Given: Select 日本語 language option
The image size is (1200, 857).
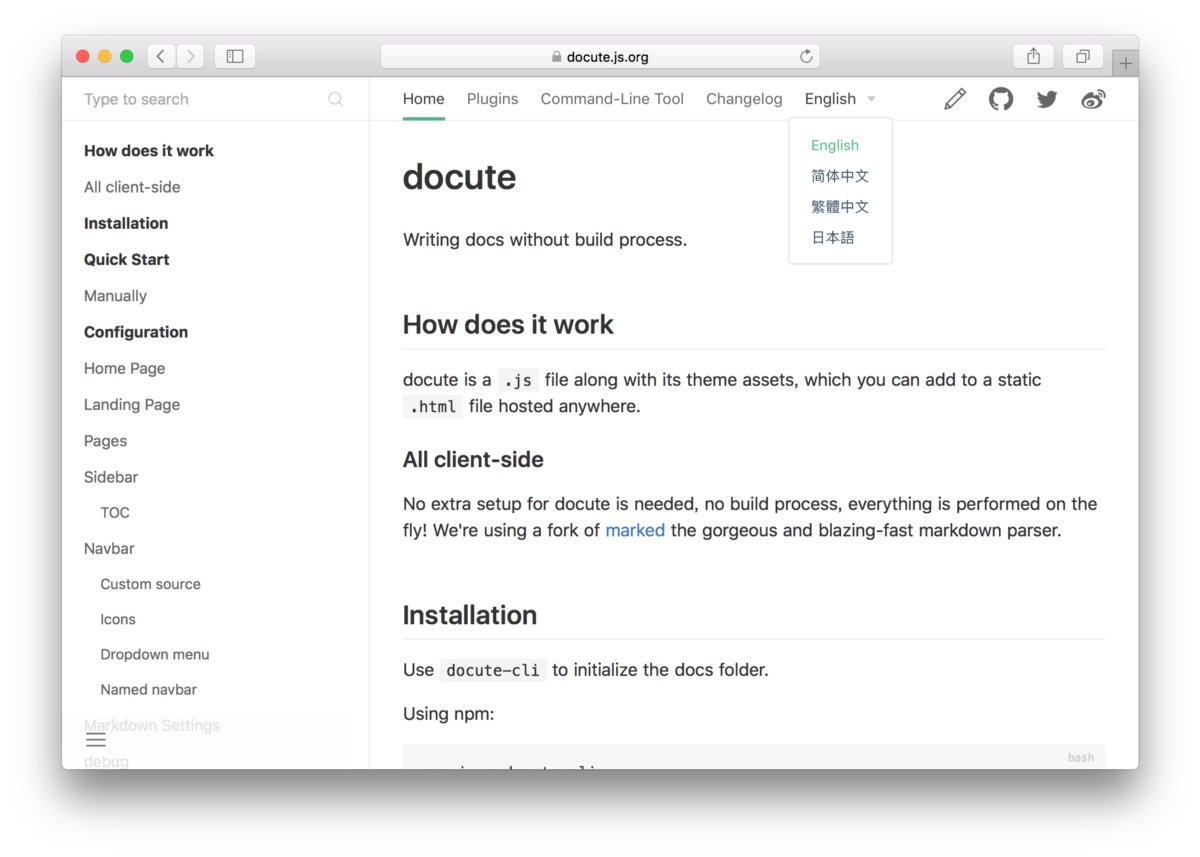Looking at the screenshot, I should coord(833,238).
